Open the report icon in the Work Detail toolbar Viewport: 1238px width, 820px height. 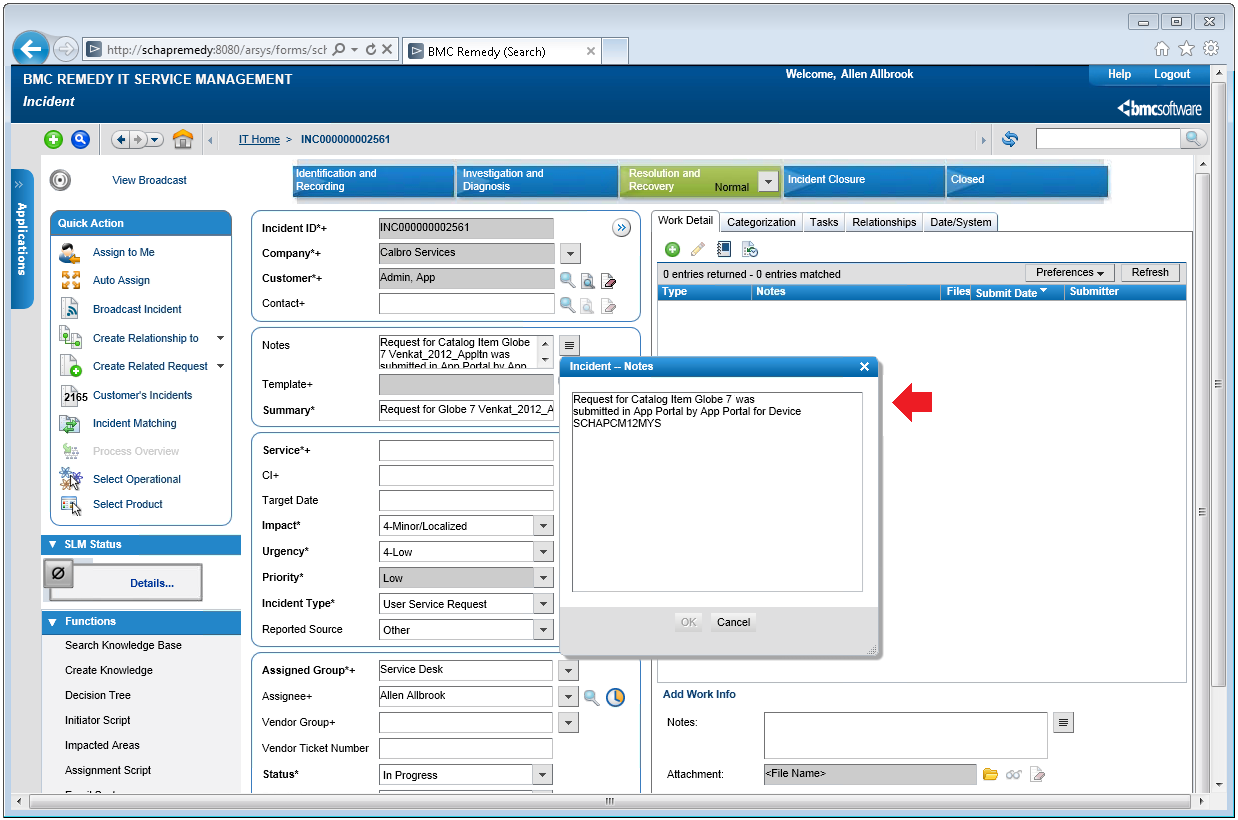723,249
